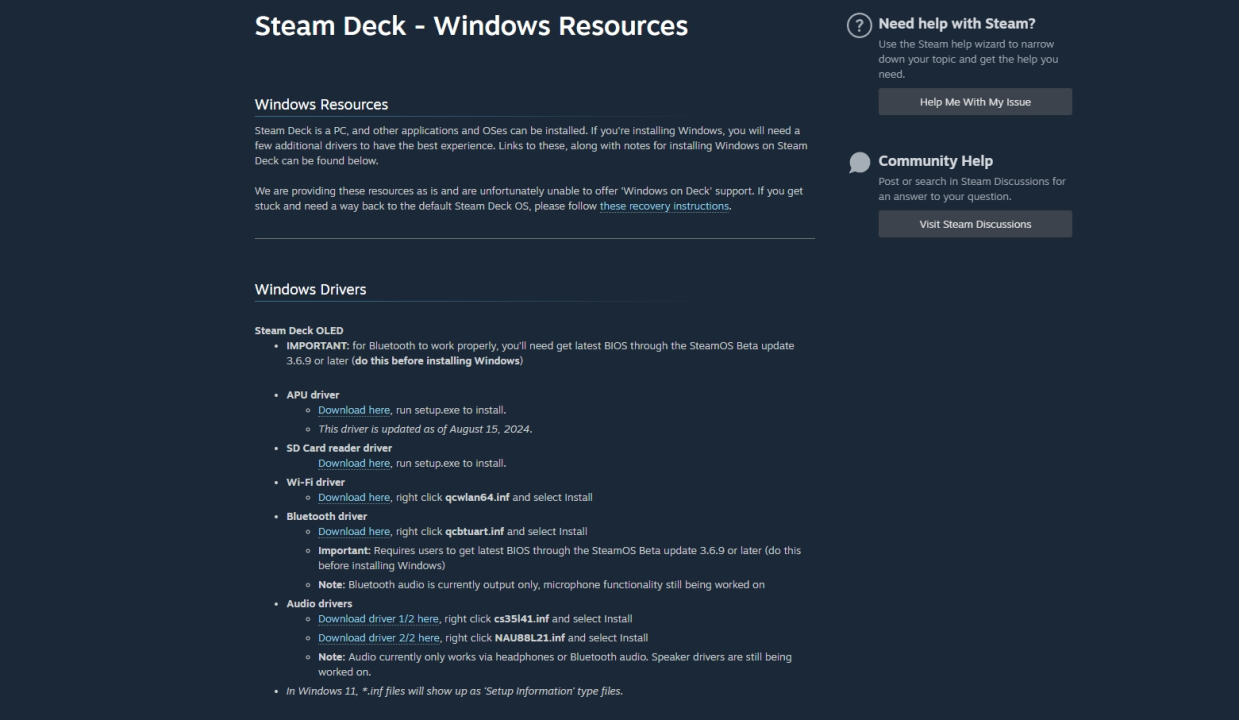Screen dimensions: 1239x720
Task: Click the Windows Resources section heading
Action: (322, 104)
